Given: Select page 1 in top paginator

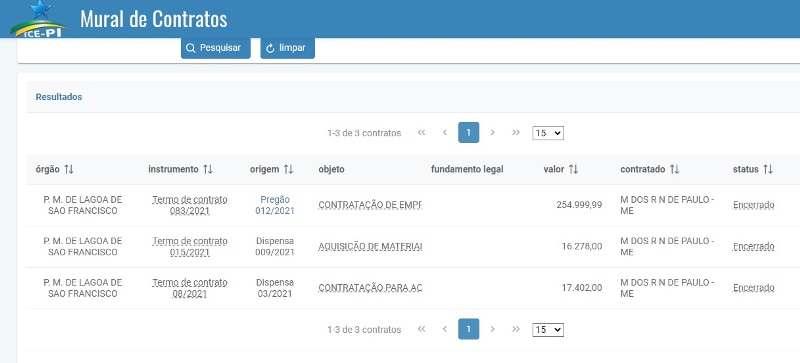Looking at the screenshot, I should click(x=468, y=133).
